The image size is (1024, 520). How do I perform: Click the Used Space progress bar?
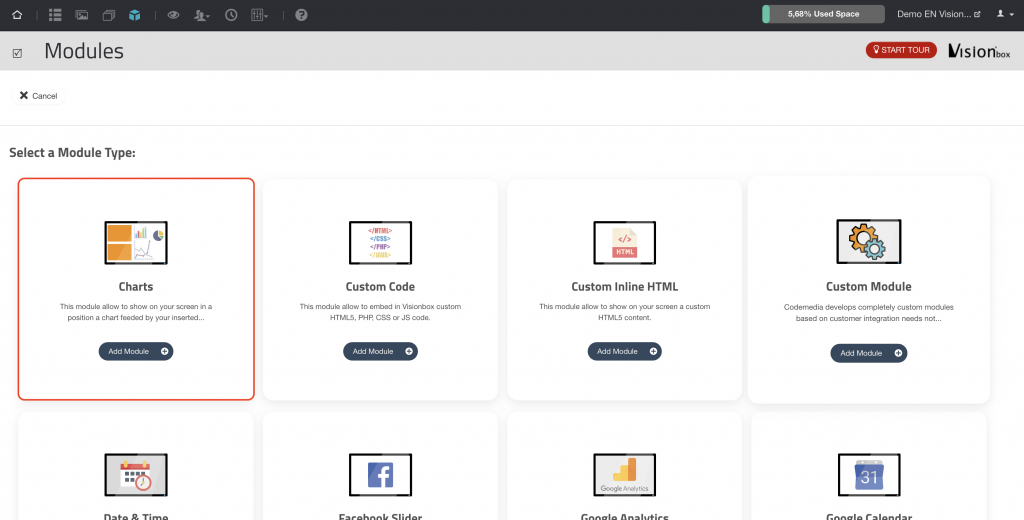click(x=824, y=14)
